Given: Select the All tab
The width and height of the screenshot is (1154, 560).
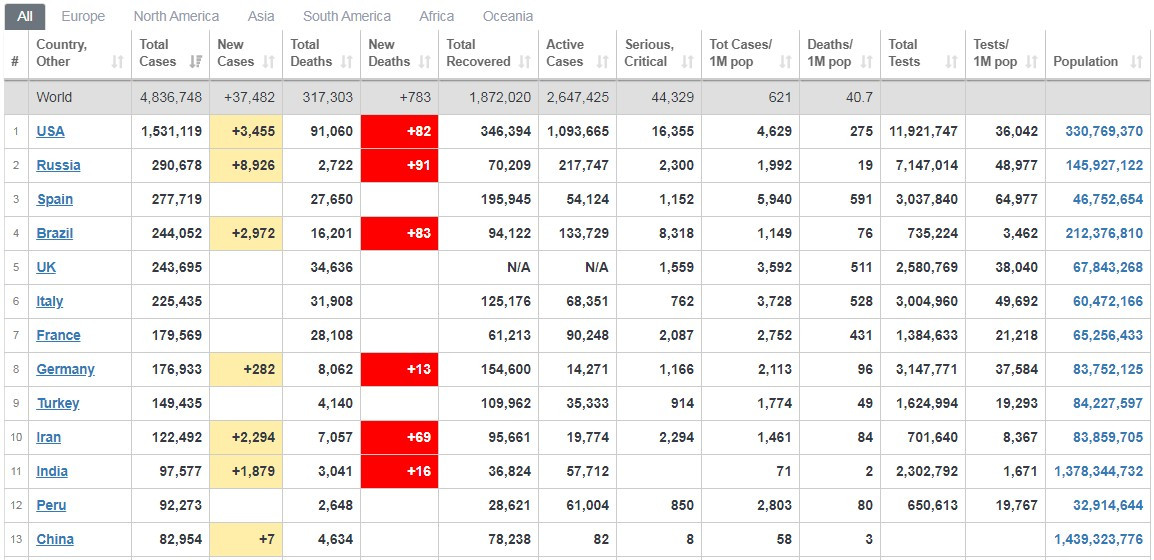Looking at the screenshot, I should [25, 16].
